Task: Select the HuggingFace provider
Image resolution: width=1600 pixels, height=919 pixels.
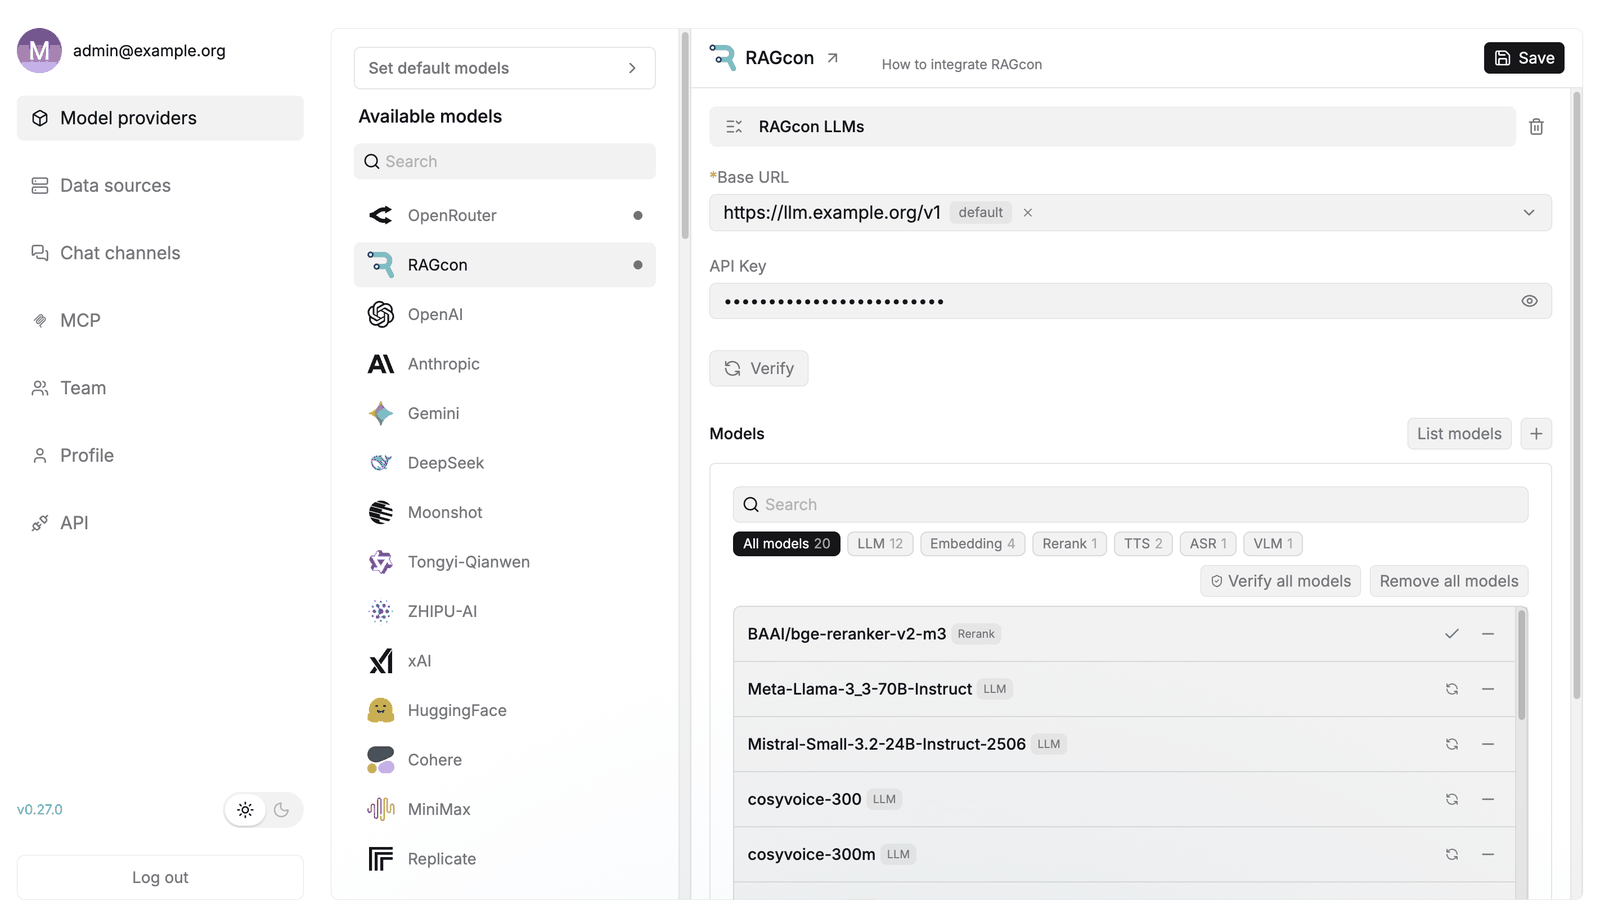Action: 504,710
